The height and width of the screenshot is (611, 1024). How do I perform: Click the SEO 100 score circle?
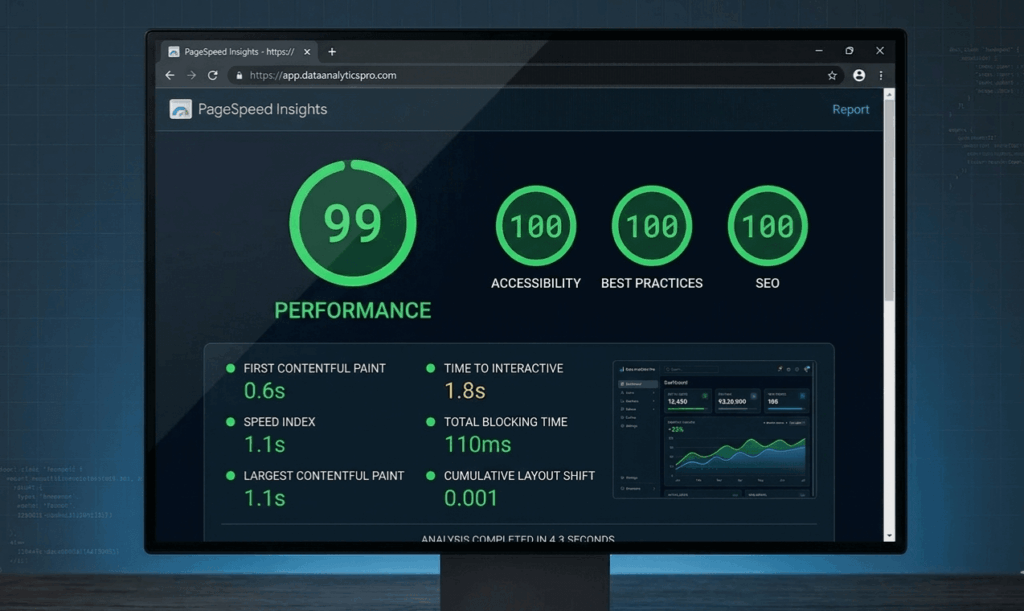coord(767,226)
